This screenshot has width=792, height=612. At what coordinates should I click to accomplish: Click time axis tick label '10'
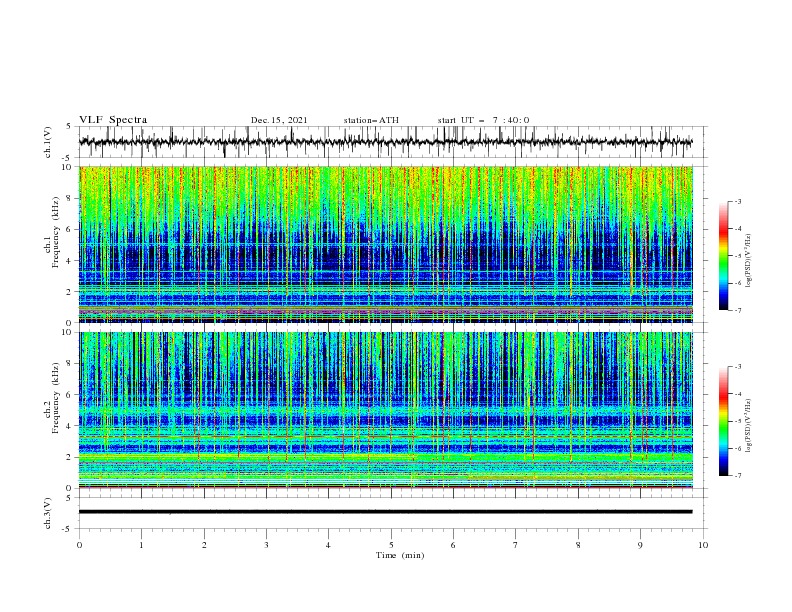703,545
